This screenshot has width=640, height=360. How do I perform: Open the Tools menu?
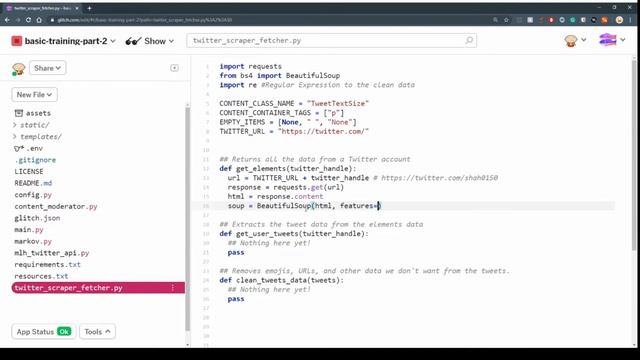click(x=97, y=331)
